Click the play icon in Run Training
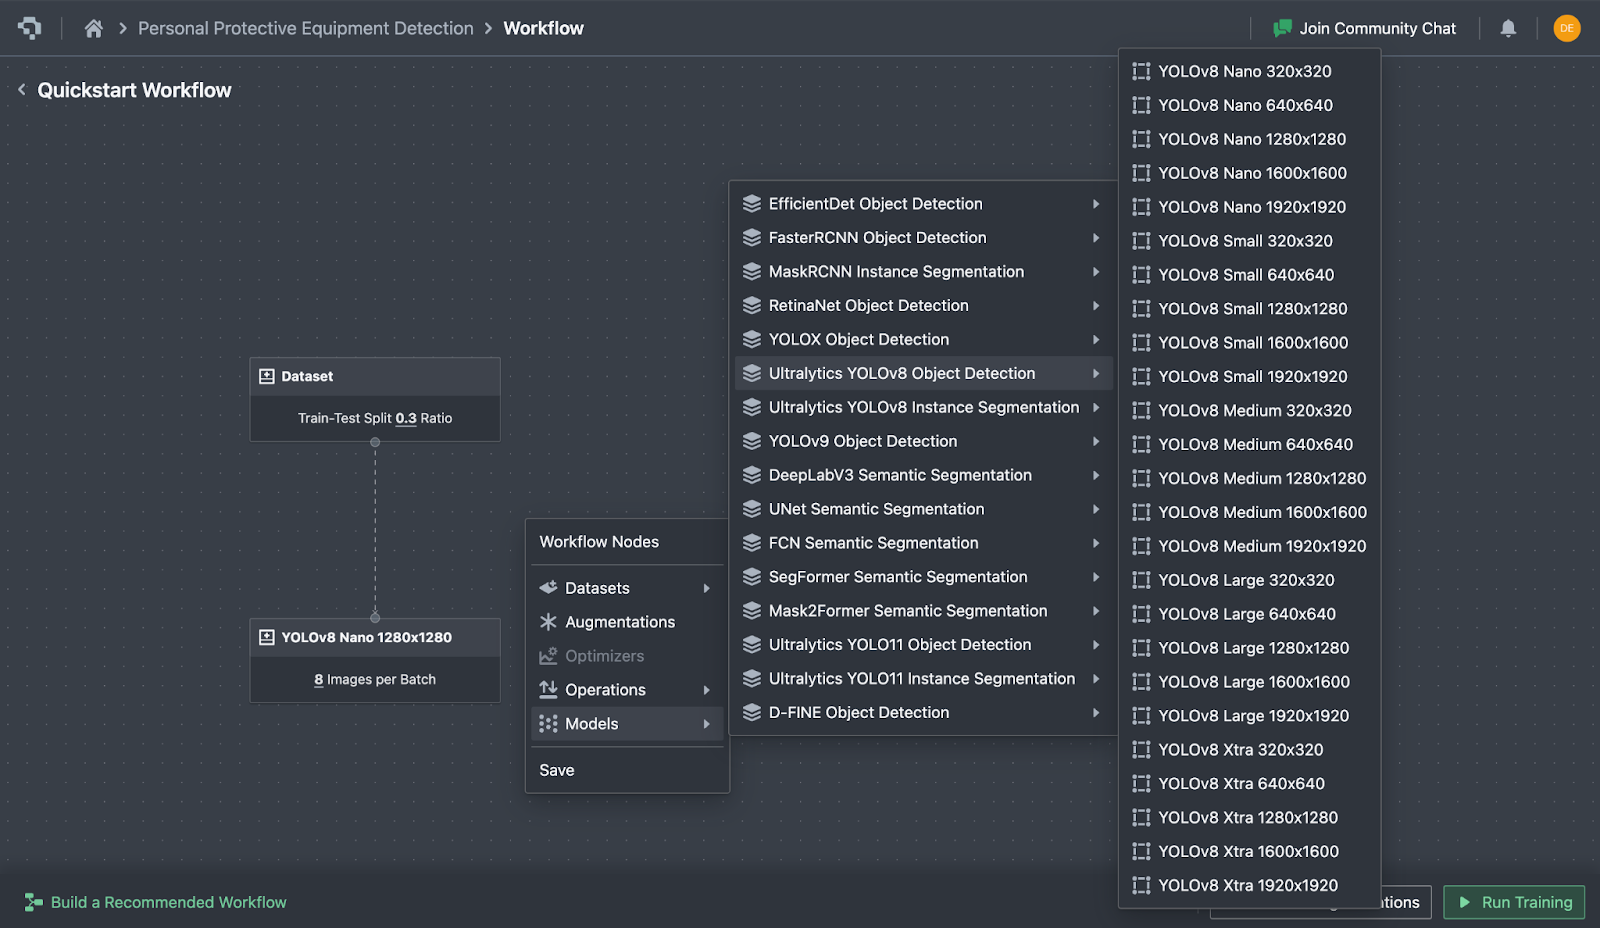The height and width of the screenshot is (928, 1600). 1465,902
